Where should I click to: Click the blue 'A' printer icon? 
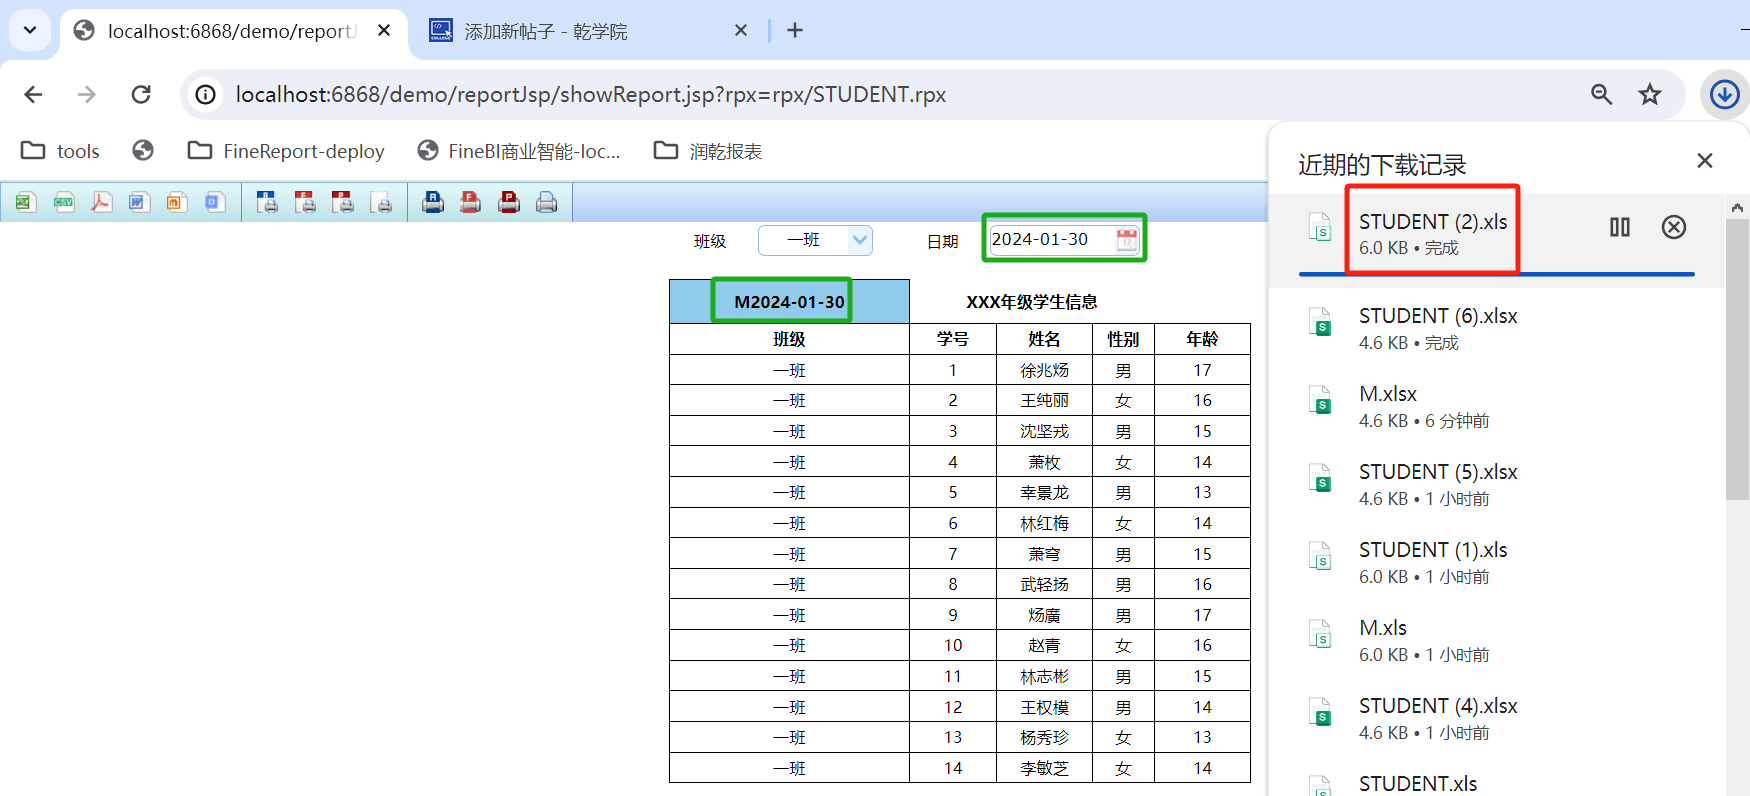click(432, 203)
